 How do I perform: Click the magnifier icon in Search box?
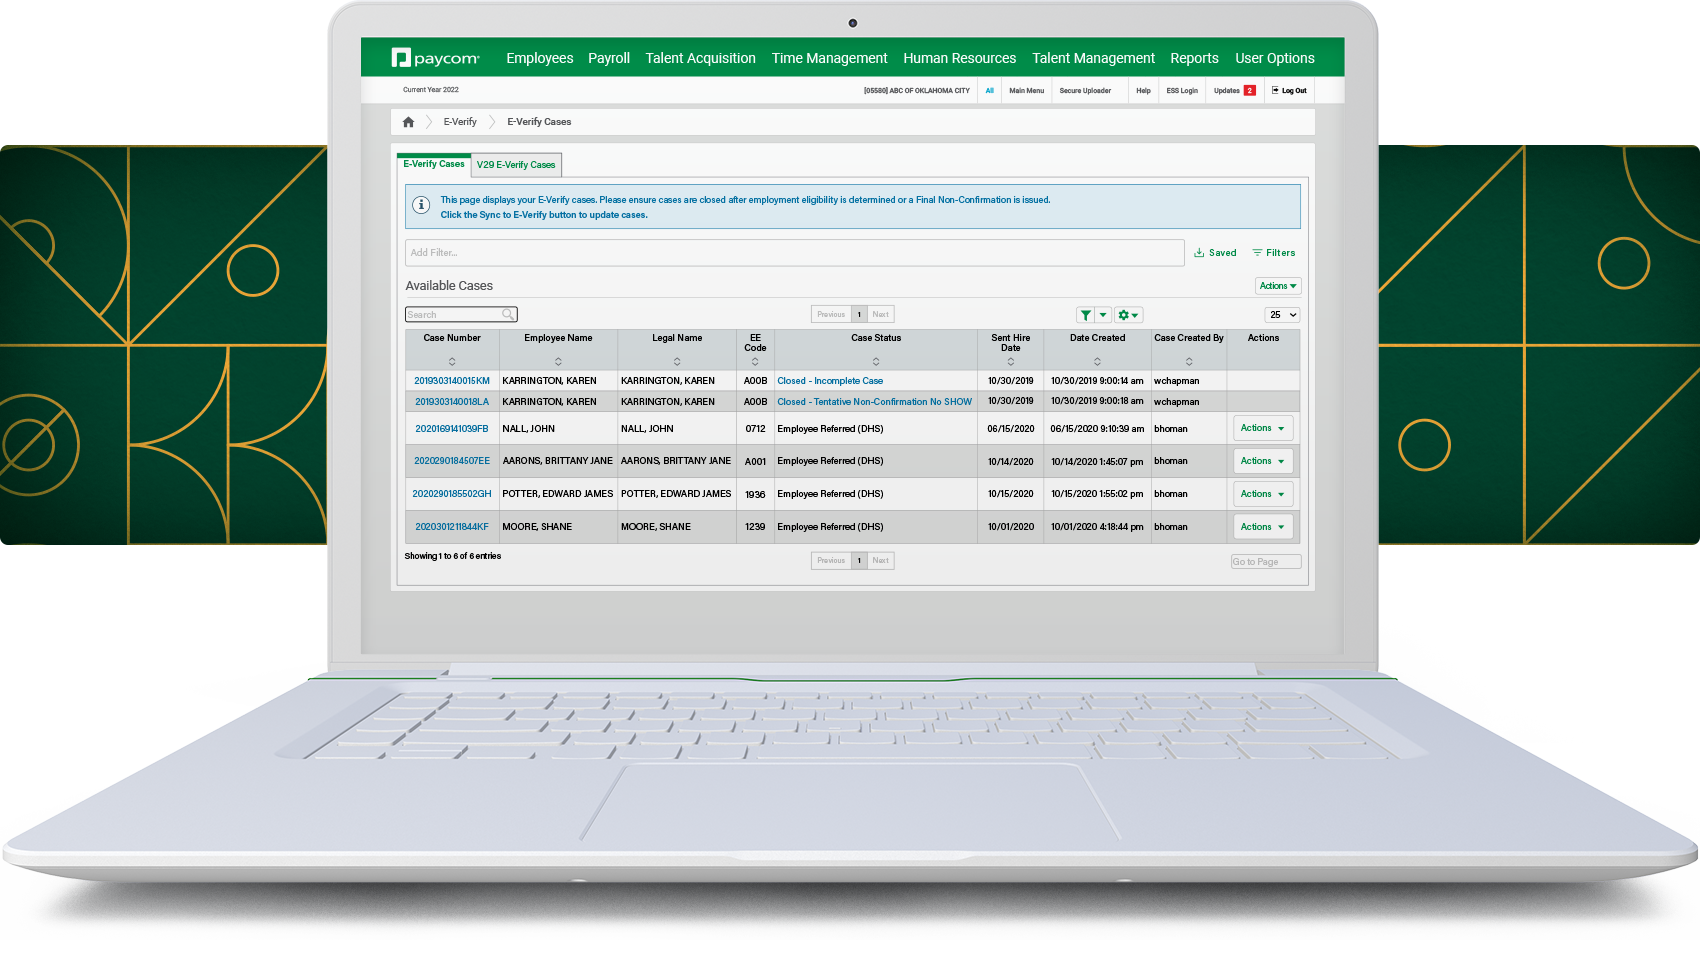click(x=508, y=315)
